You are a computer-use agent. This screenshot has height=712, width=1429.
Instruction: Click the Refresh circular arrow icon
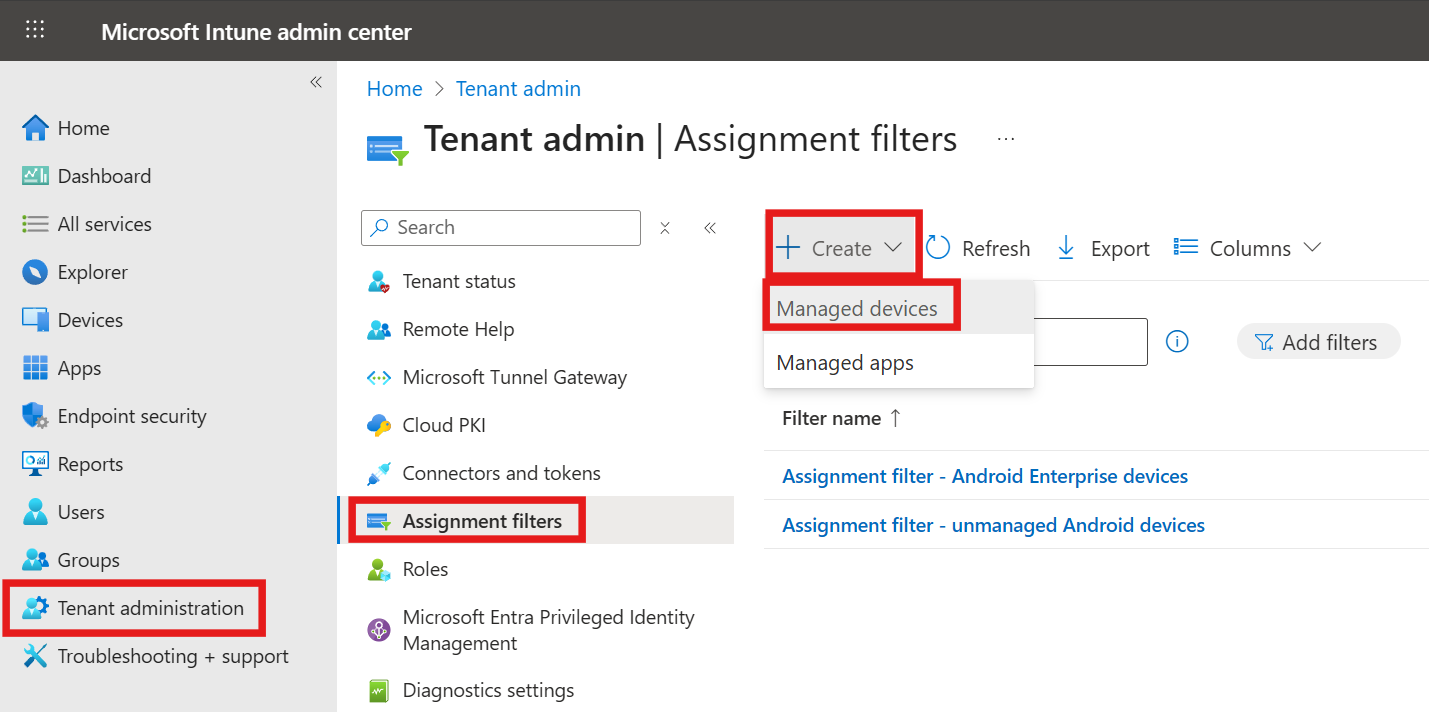pyautogui.click(x=938, y=248)
